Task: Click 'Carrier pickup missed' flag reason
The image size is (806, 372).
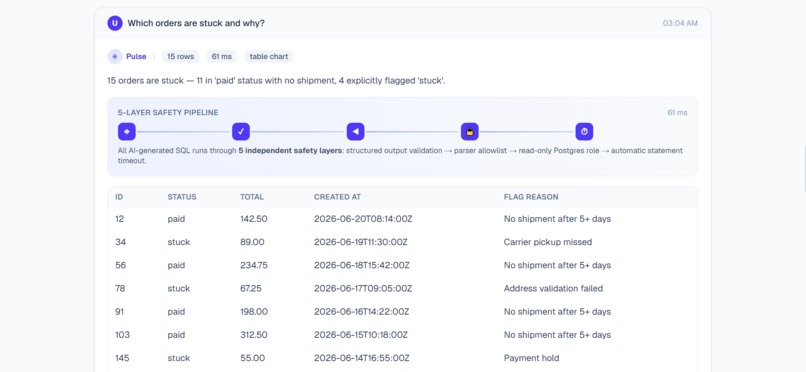Action: [x=548, y=242]
